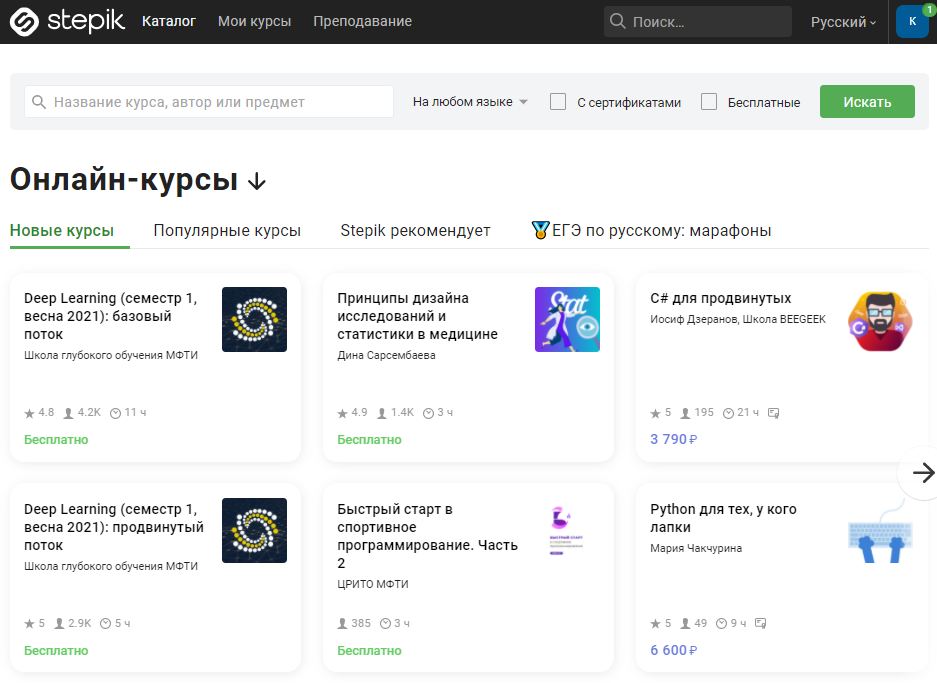Click the certificate icon on Python для тех card
This screenshot has height=683, width=937.
(x=760, y=623)
